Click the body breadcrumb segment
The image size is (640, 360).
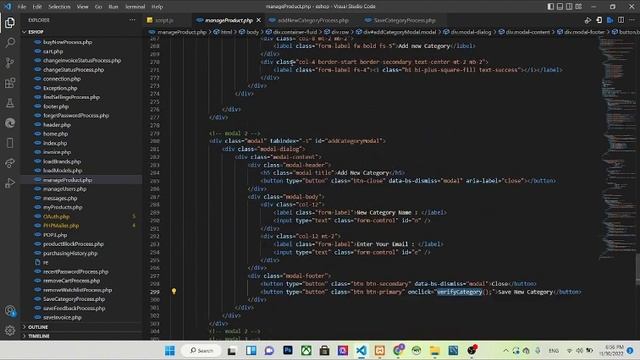click(252, 32)
